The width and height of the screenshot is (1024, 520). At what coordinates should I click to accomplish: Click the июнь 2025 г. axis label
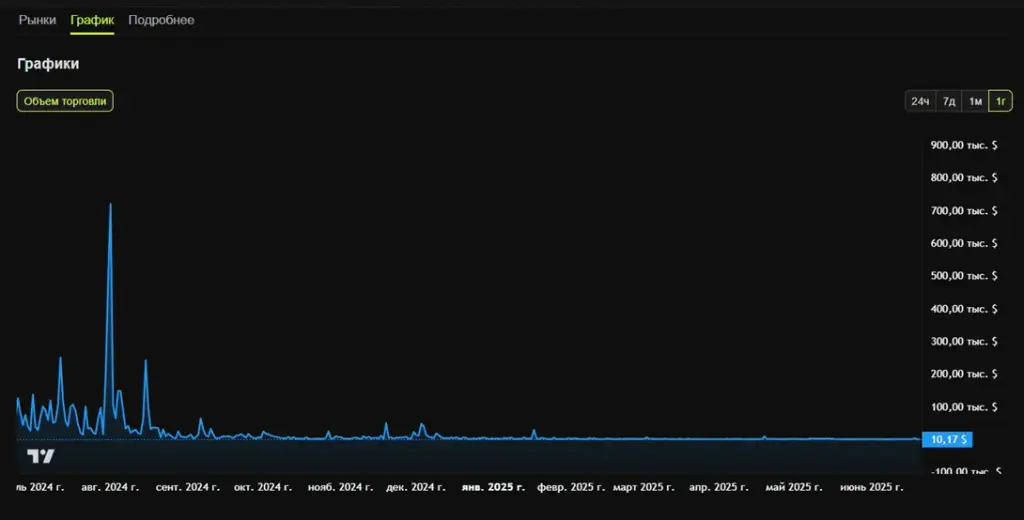[871, 487]
